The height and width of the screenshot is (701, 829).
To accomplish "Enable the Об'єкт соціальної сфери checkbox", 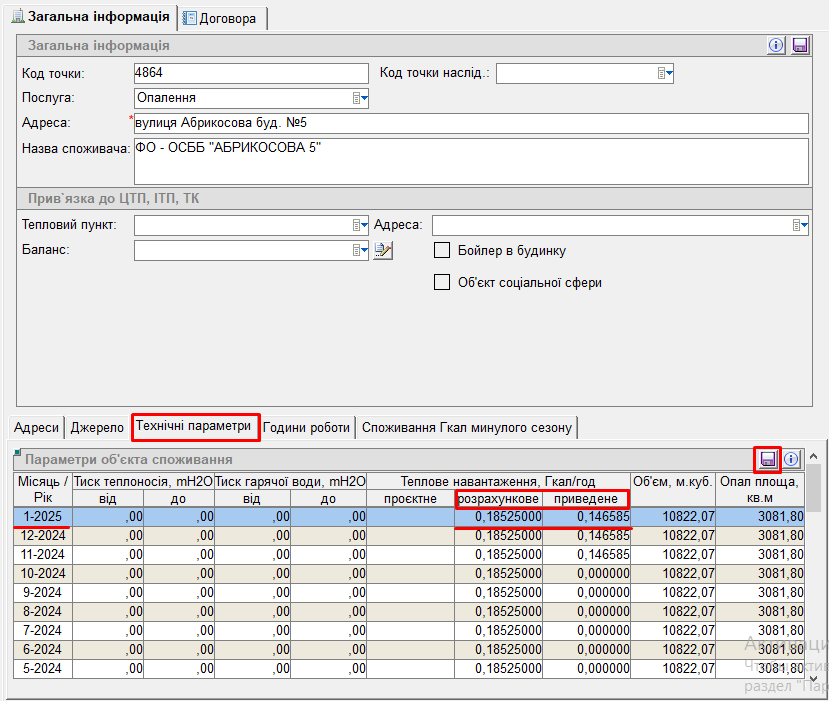I will coord(442,282).
